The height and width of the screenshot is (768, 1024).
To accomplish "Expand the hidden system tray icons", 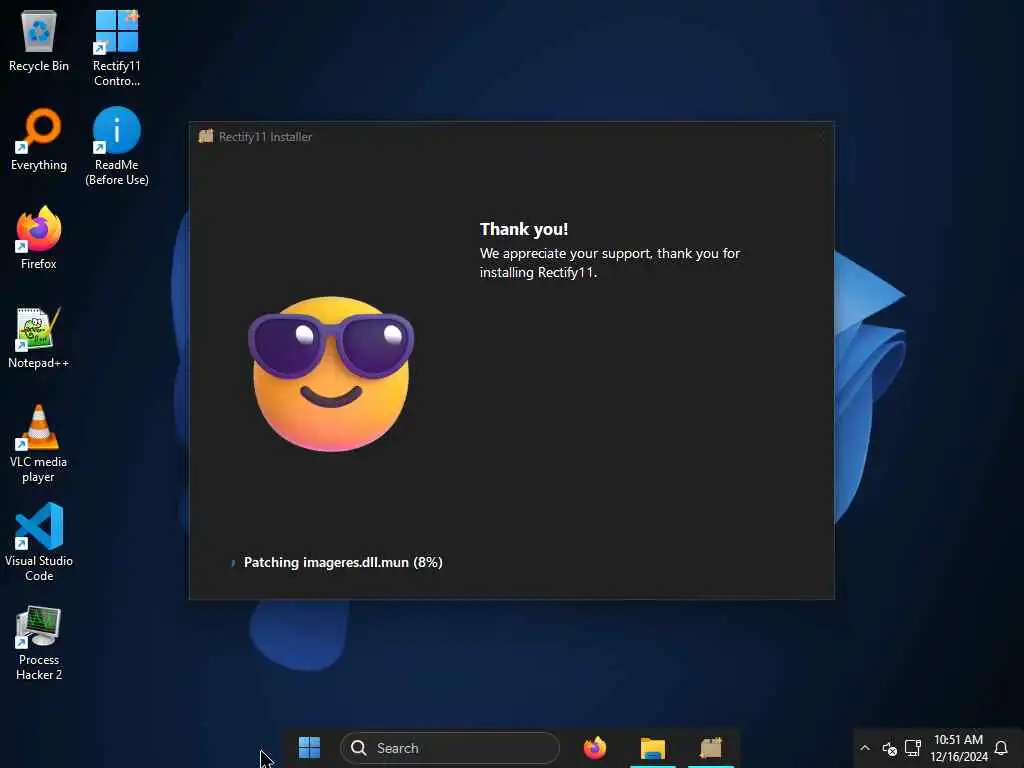I will coord(865,748).
